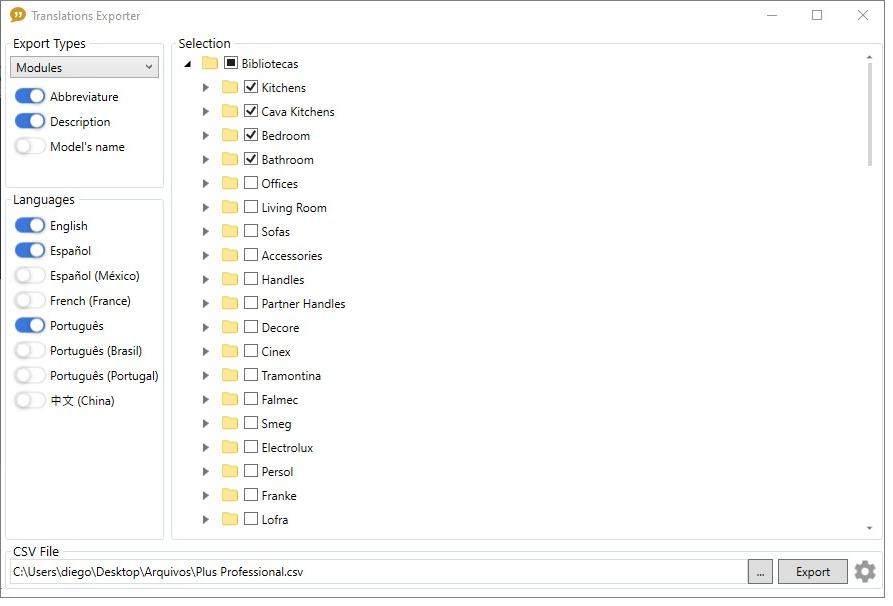Click the Bibliotecas folder icon
893x606 pixels.
coord(211,64)
